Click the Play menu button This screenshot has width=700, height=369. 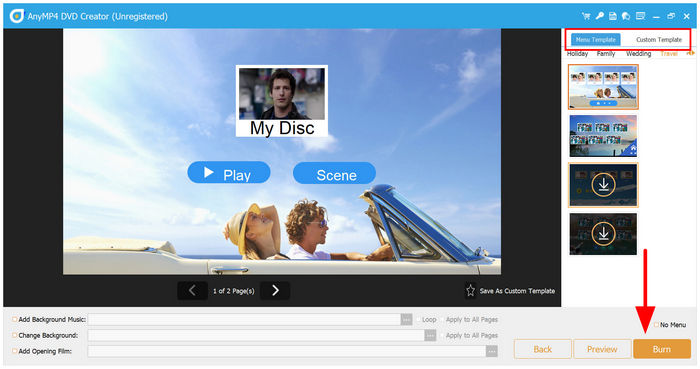229,173
